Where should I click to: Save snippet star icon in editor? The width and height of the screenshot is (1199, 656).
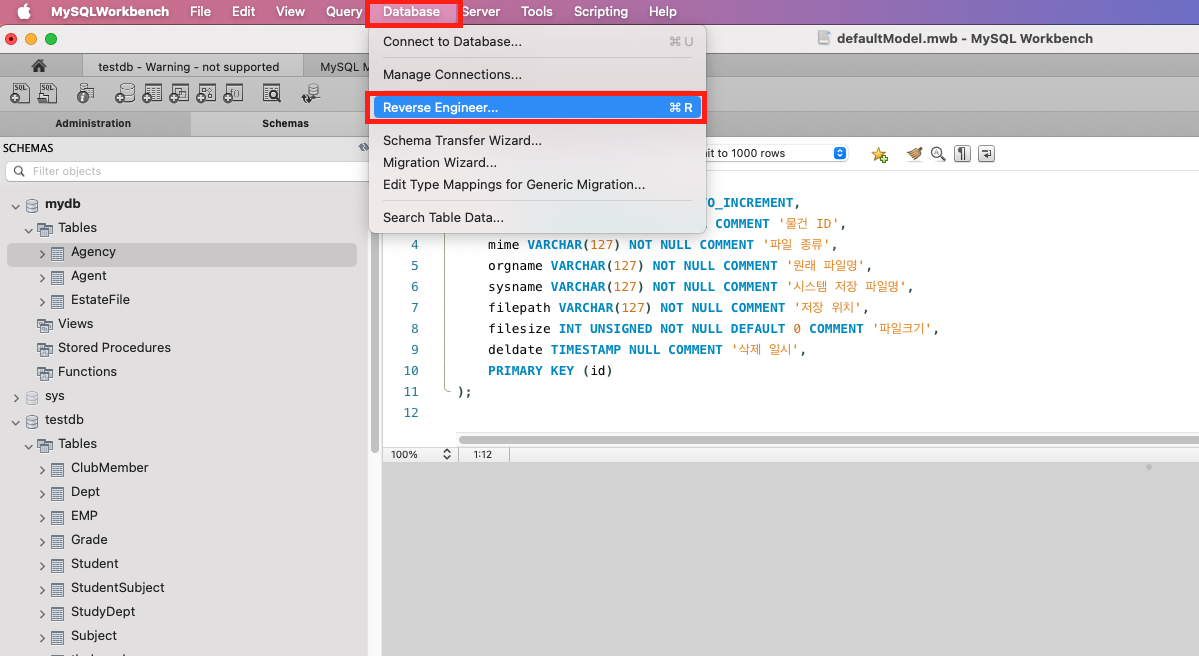(x=879, y=154)
